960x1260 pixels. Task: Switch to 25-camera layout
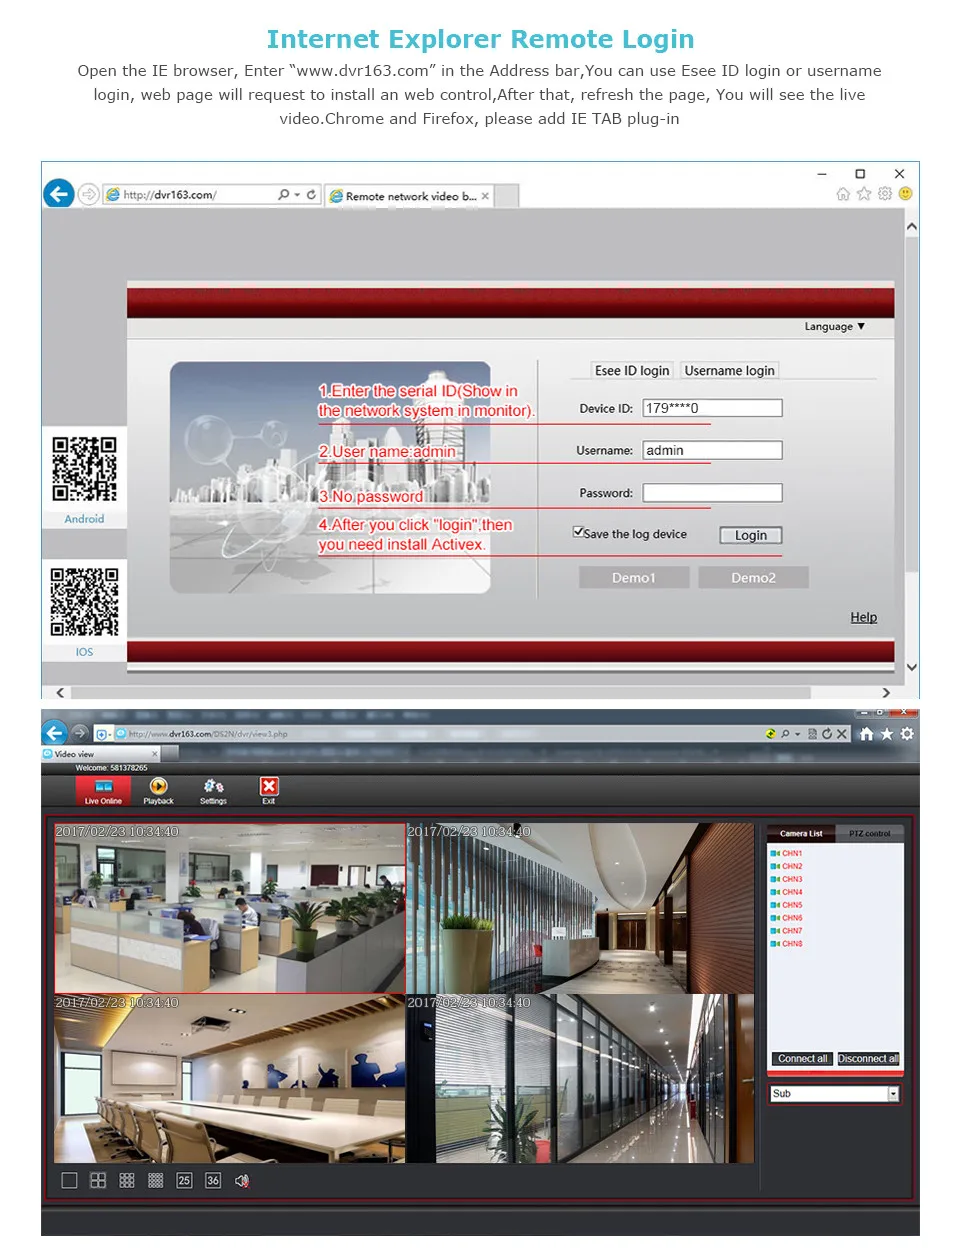[184, 1180]
